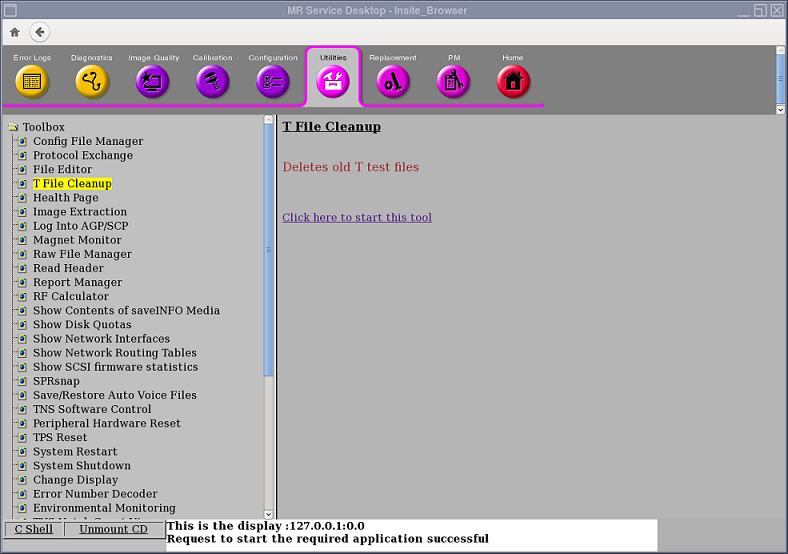Click scroll up arrow in toolbox list

268,120
